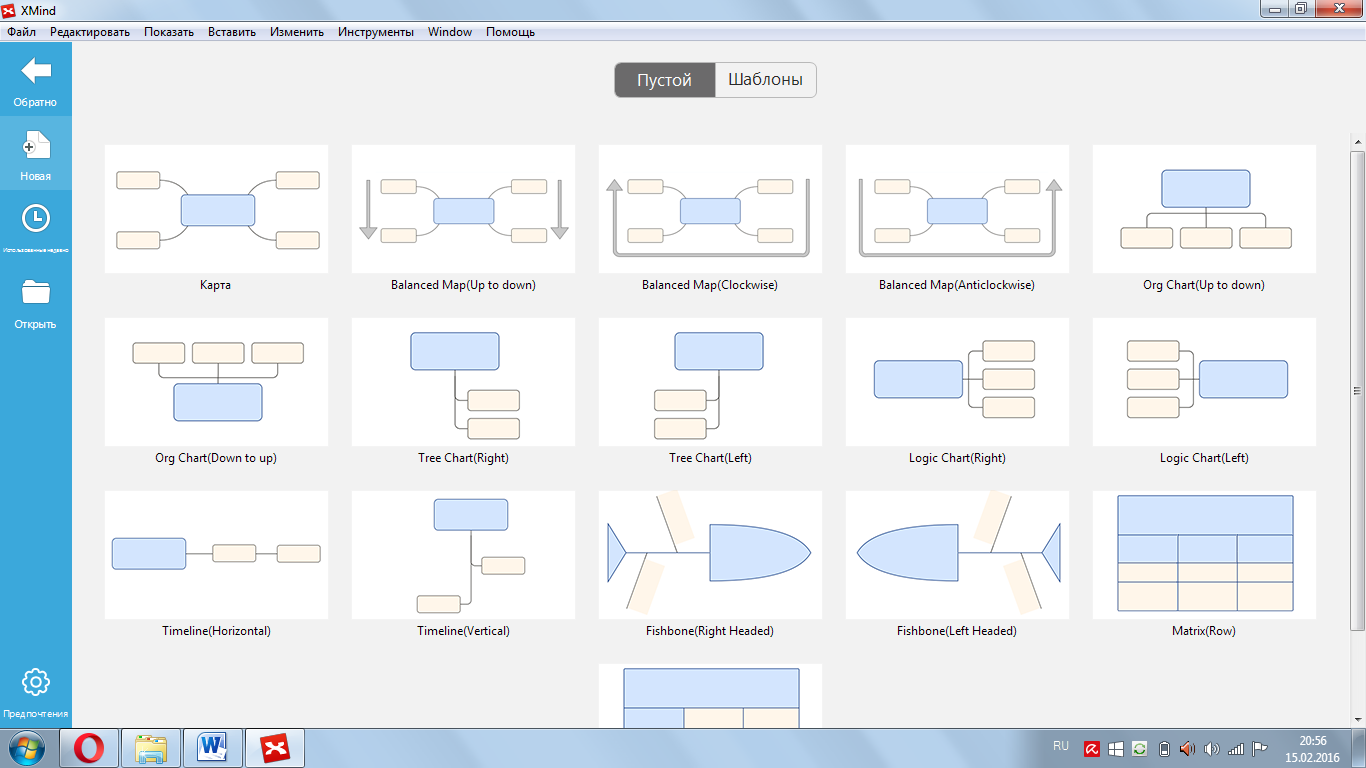
Task: Click the Back arrow icon in sidebar
Action: (36, 71)
